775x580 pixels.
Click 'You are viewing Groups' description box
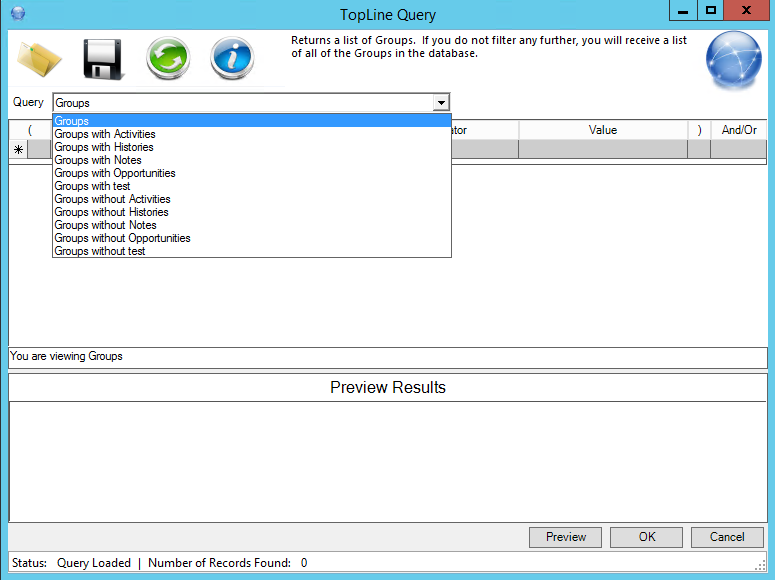388,357
